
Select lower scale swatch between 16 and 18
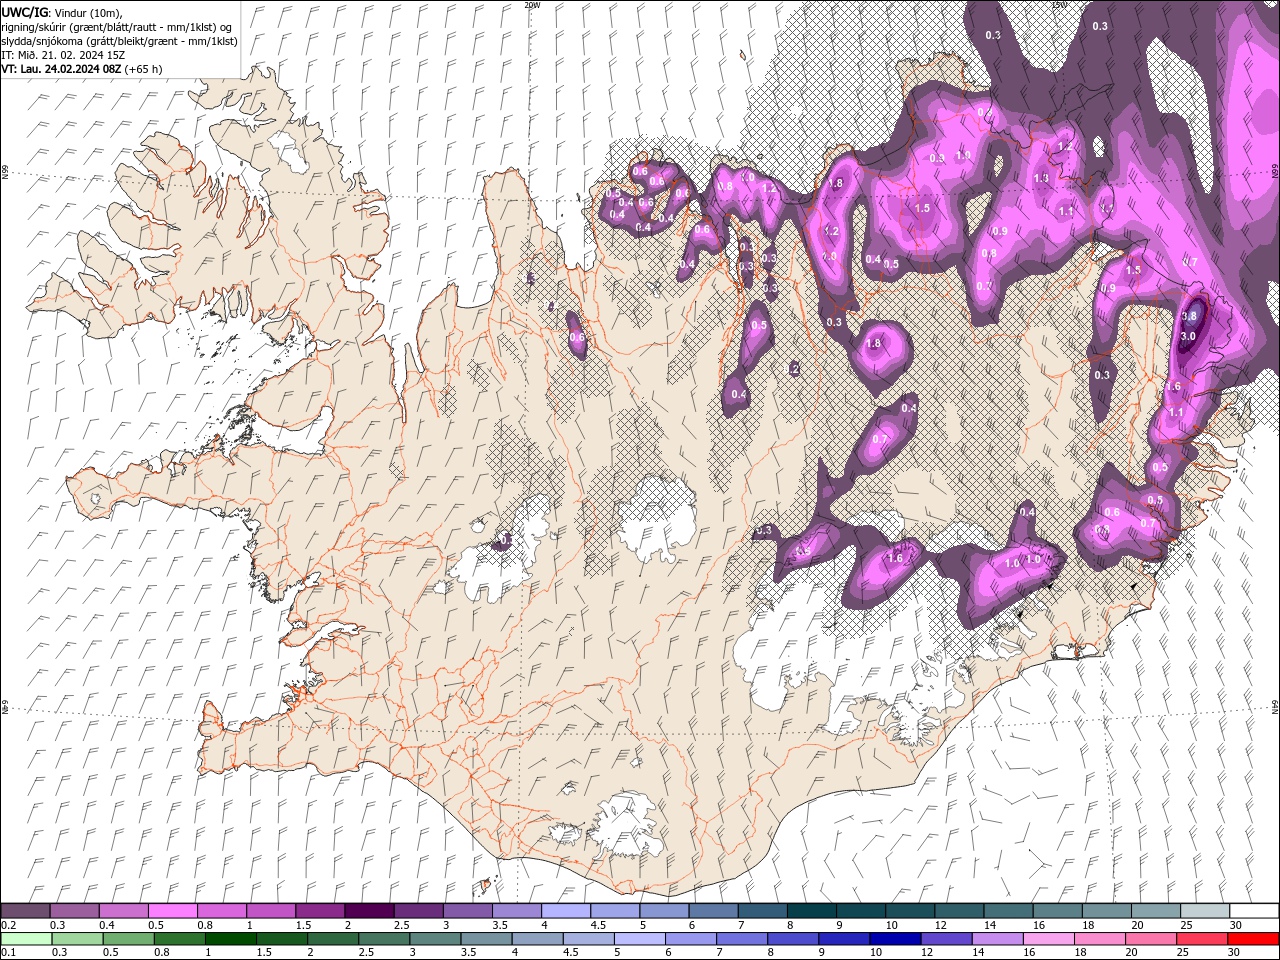coord(1047,939)
